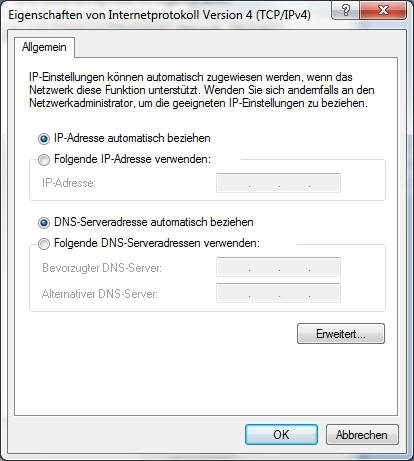This screenshot has width=414, height=461.
Task: Click the Bevorzugter DNS-Server label
Action: point(102,268)
